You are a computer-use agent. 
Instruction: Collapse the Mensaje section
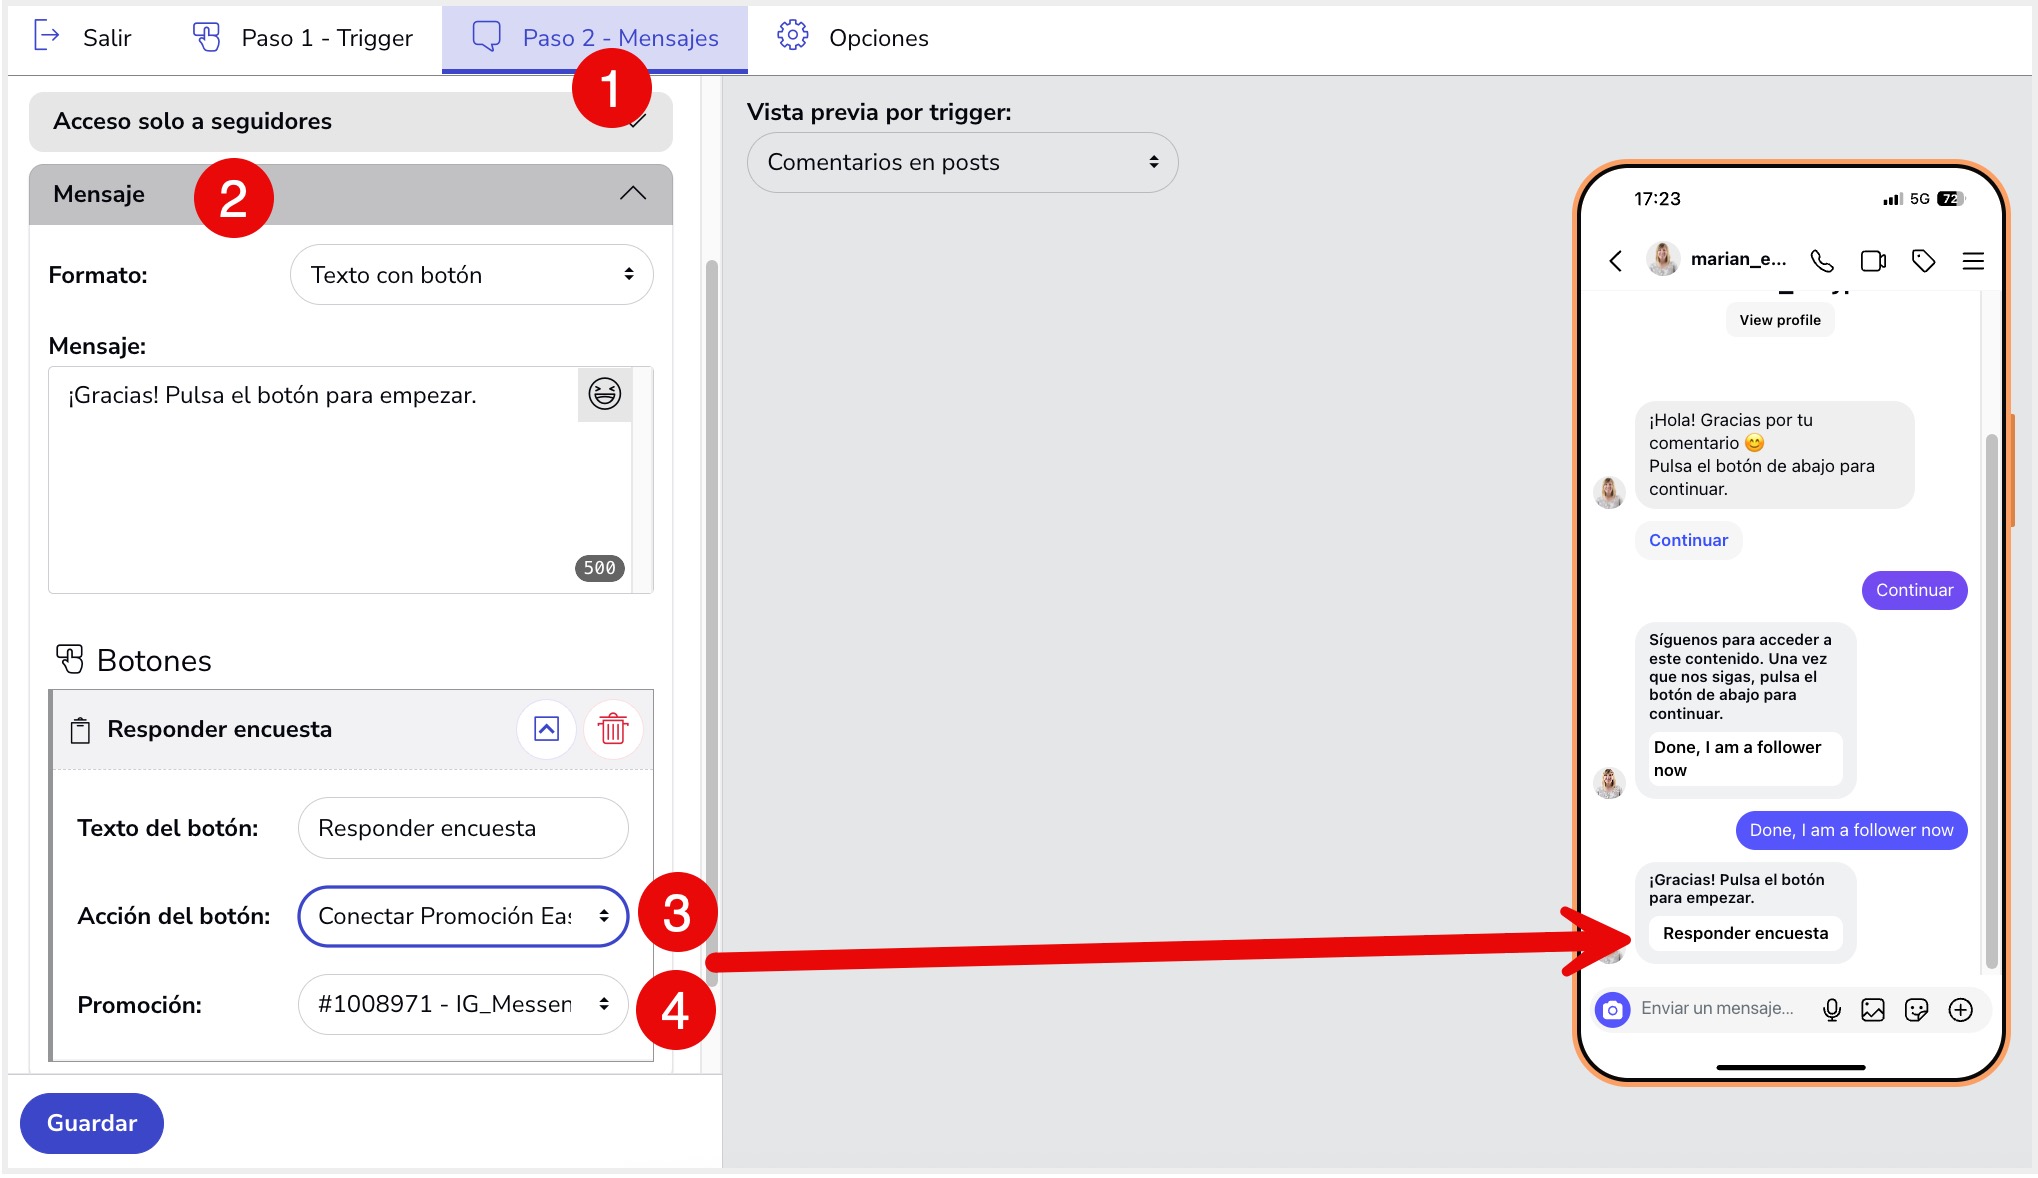[632, 193]
